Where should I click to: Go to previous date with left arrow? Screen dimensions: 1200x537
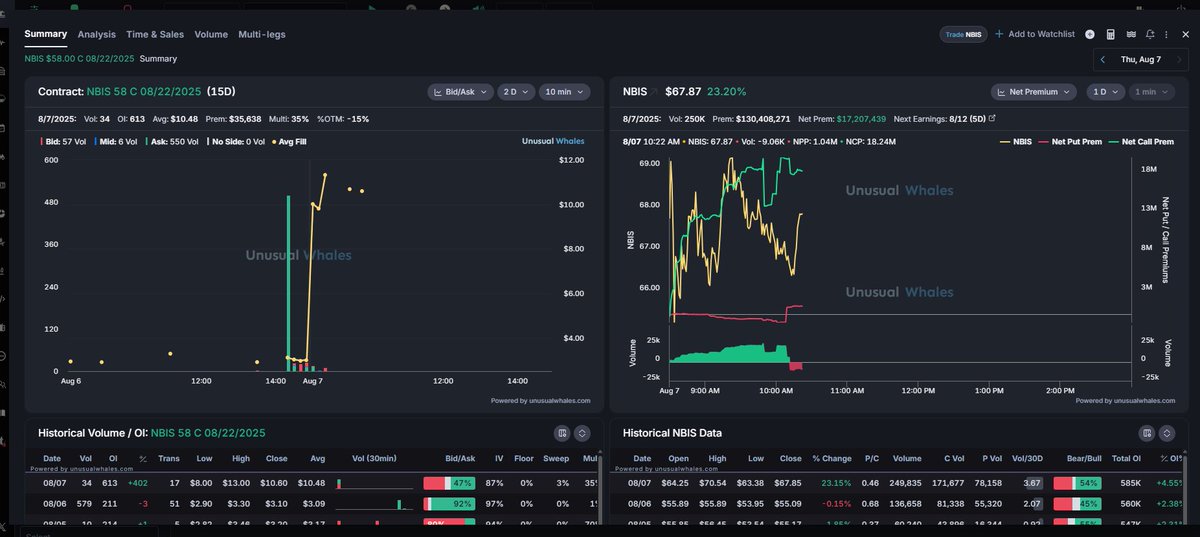tap(1103, 60)
